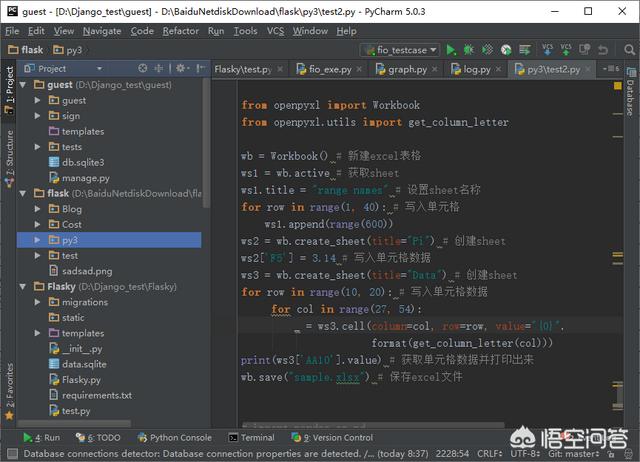Select sadsad.png file
The height and width of the screenshot is (462, 640).
pyautogui.click(x=81, y=271)
